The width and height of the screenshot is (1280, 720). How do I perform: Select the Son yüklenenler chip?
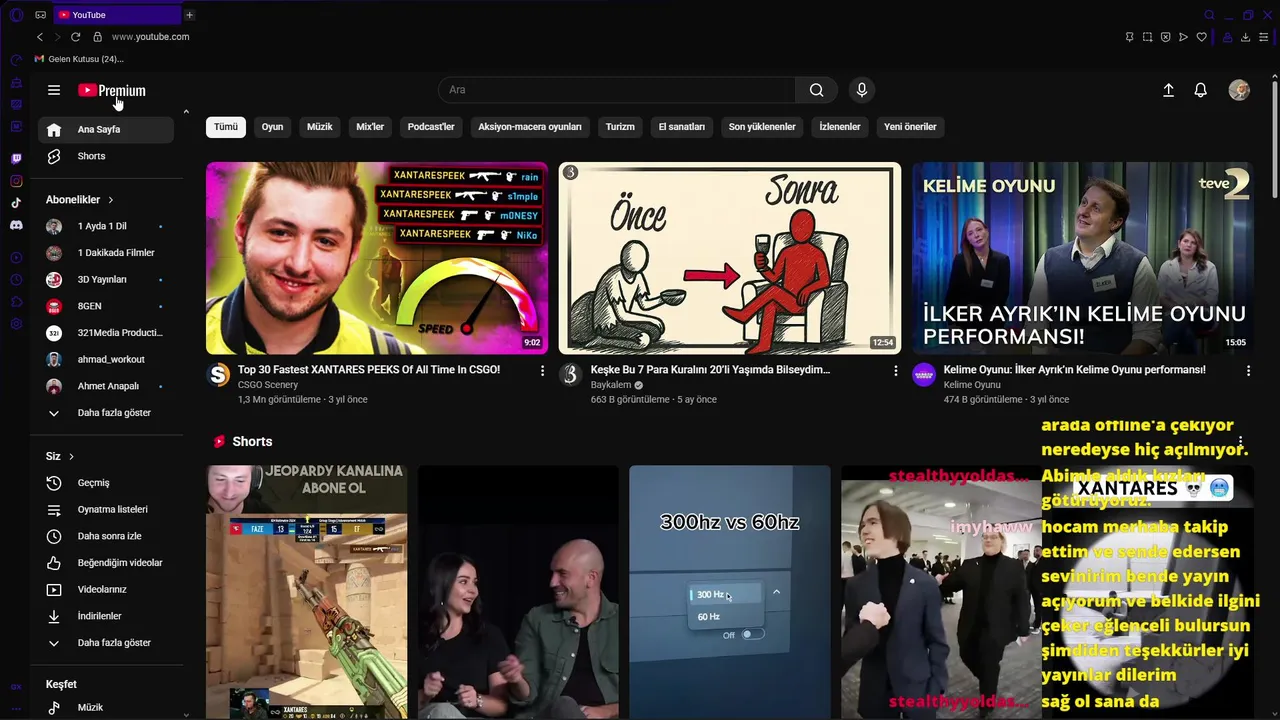click(762, 127)
